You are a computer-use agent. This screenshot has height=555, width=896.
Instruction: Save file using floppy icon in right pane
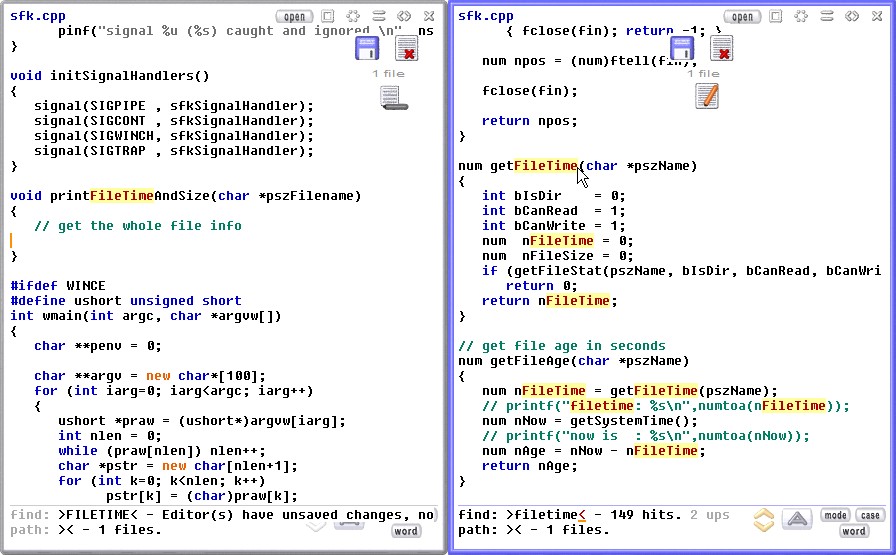(x=682, y=48)
